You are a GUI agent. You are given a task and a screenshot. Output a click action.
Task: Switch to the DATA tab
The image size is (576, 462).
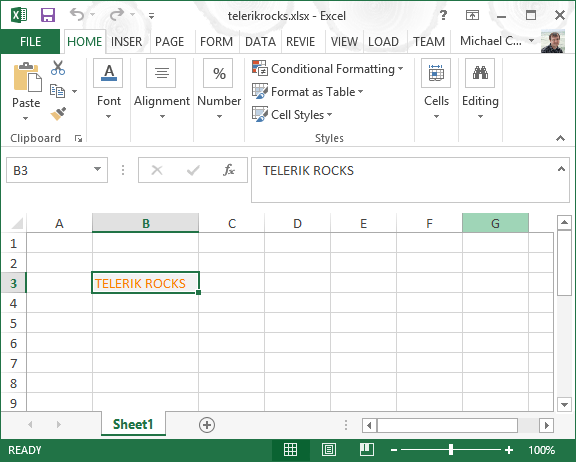point(260,41)
